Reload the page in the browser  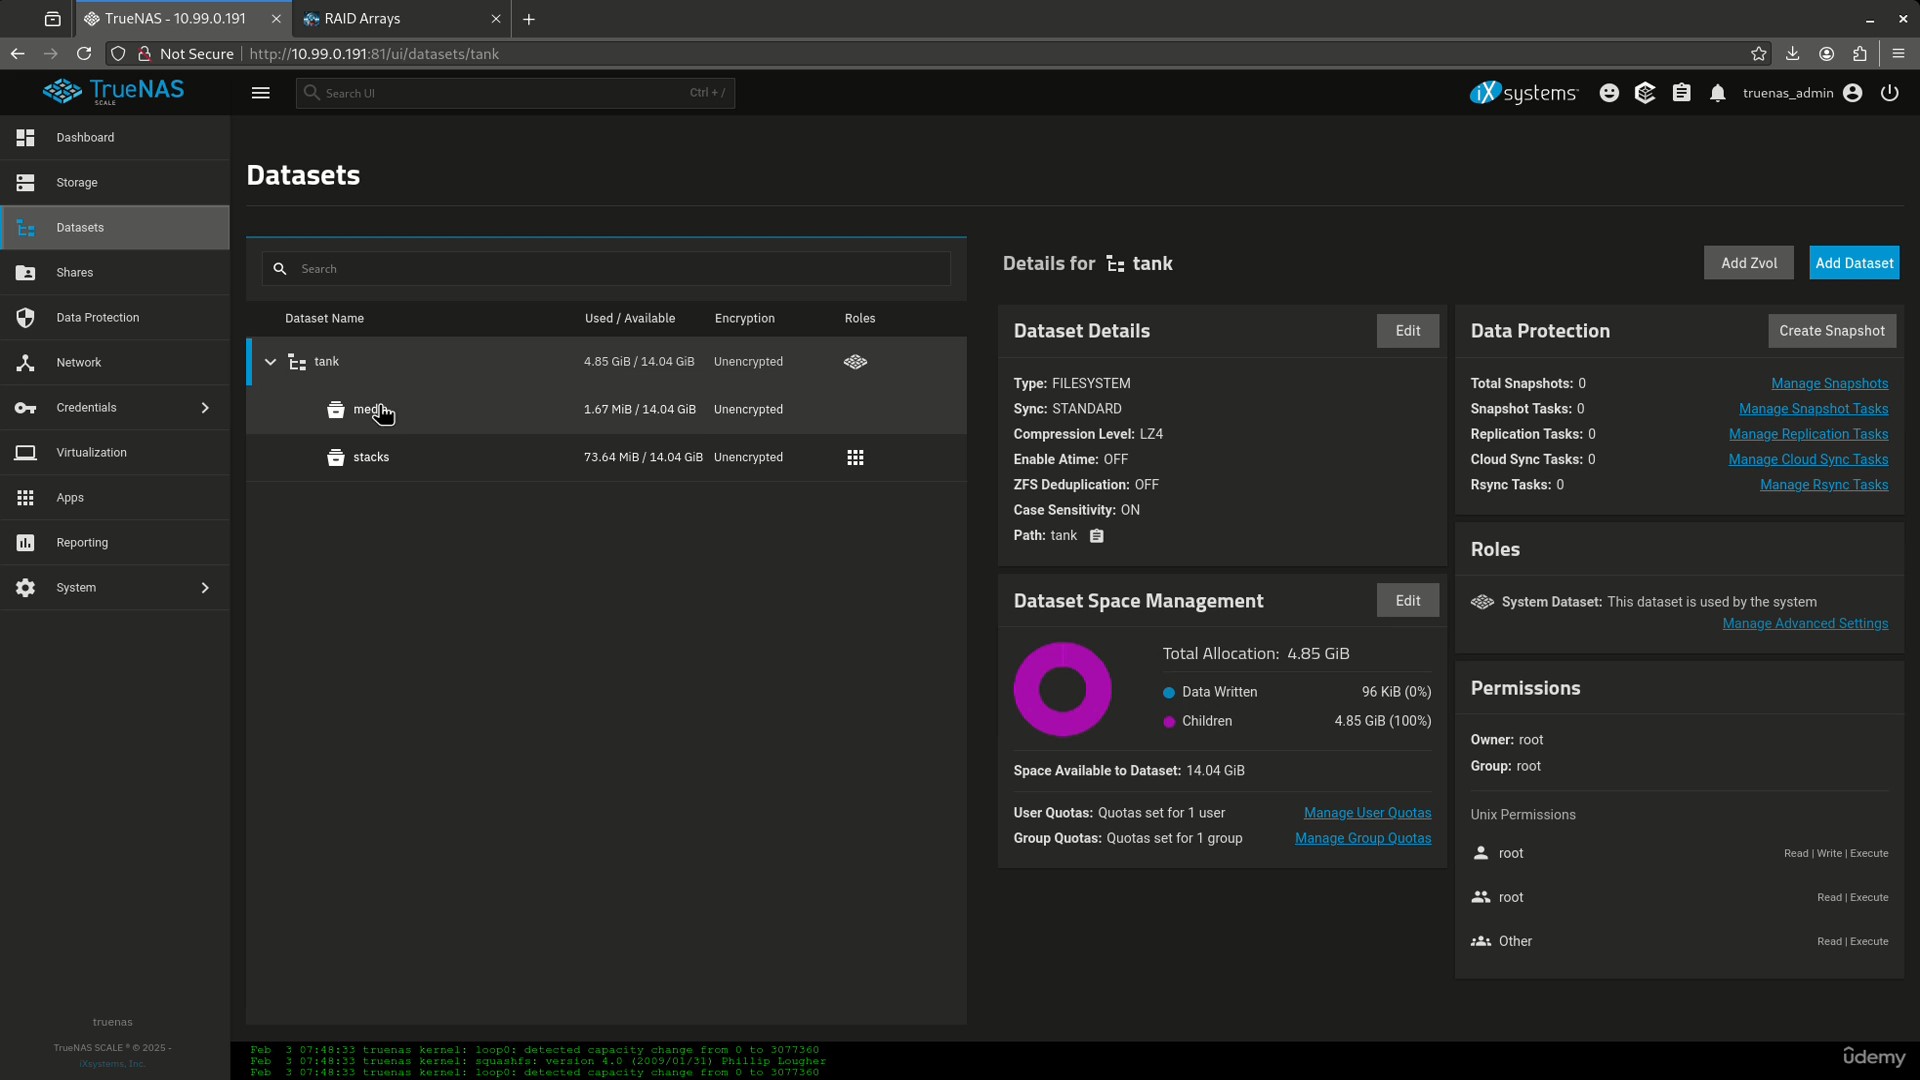[84, 54]
